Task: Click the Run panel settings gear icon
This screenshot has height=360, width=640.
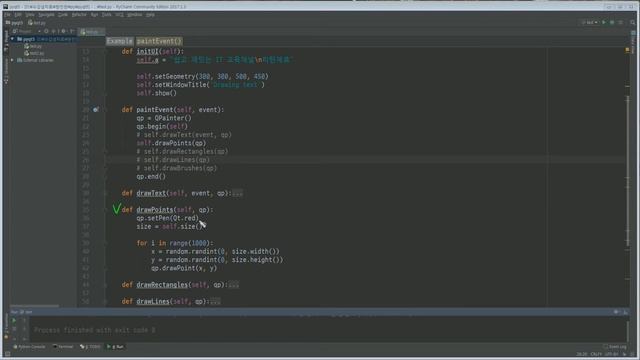Action: tap(616, 312)
